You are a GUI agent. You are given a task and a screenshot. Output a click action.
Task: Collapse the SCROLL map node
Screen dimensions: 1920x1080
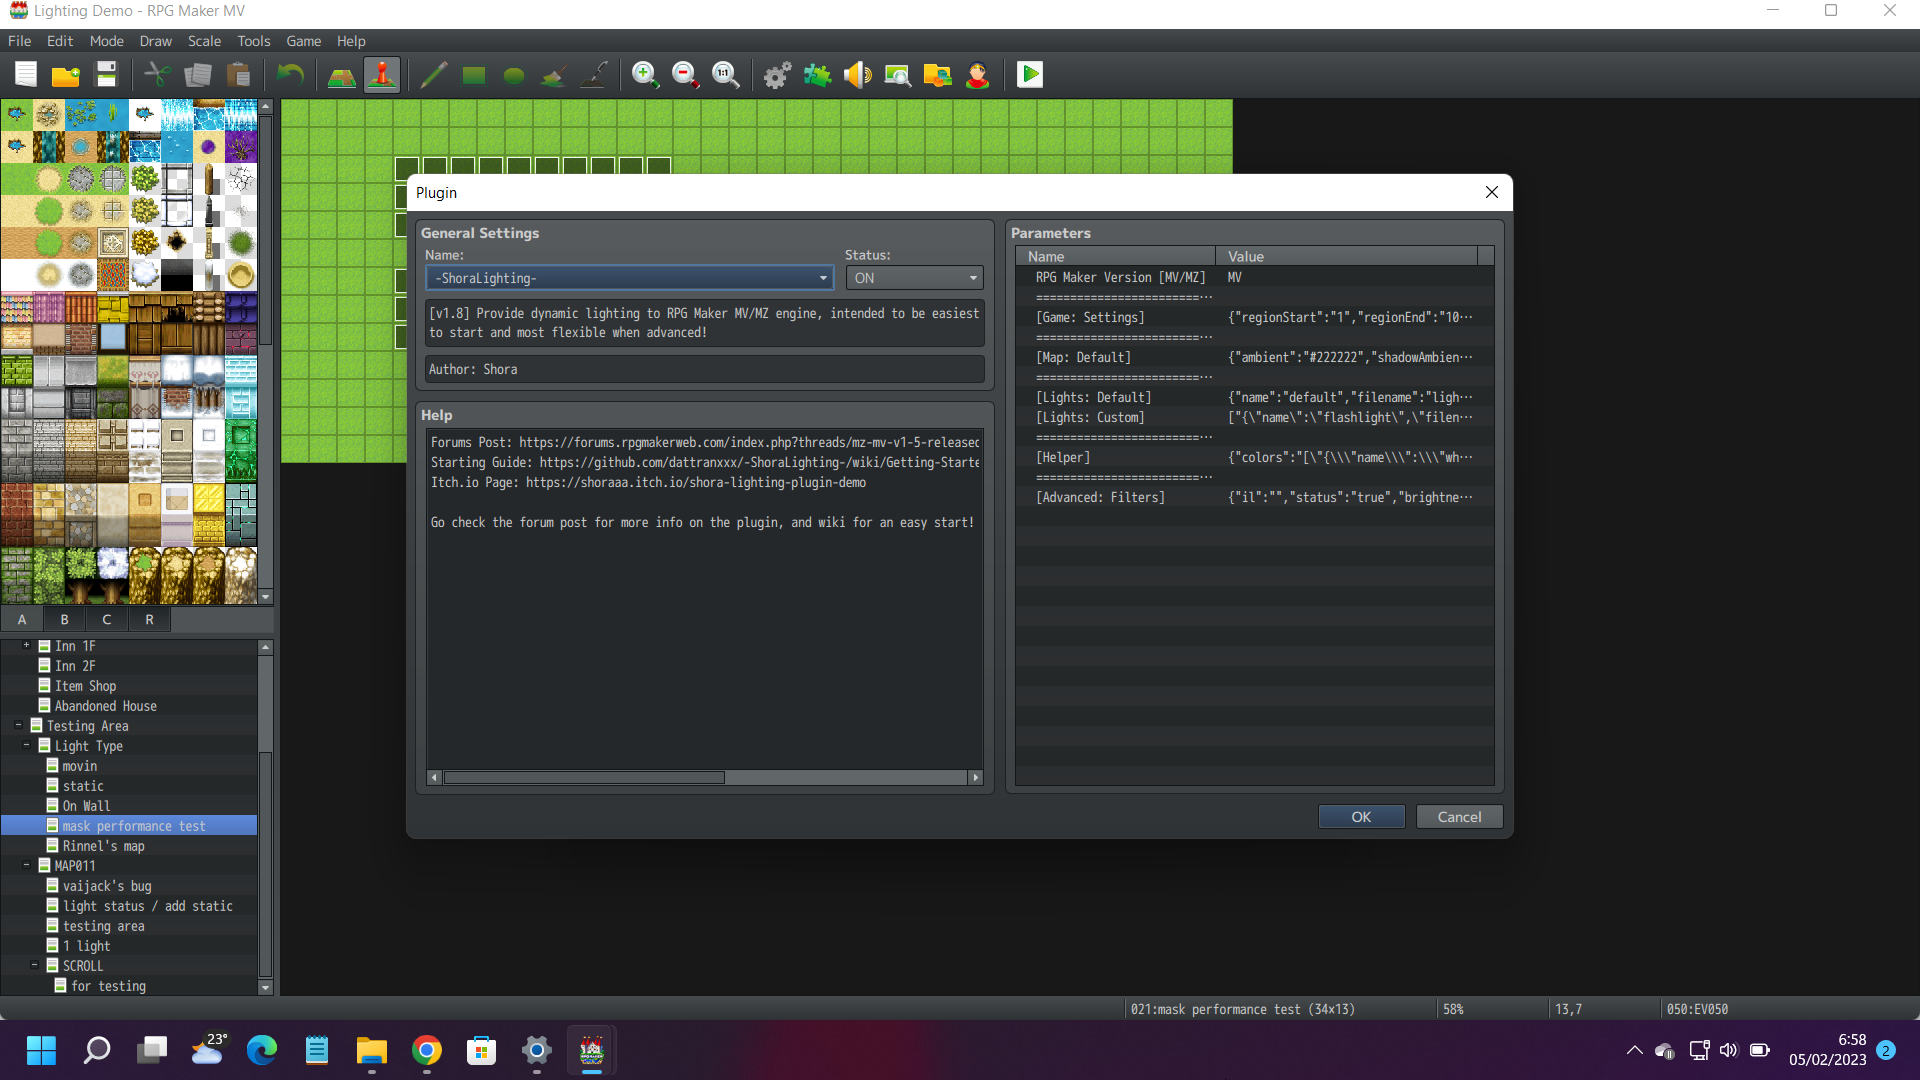pos(35,966)
